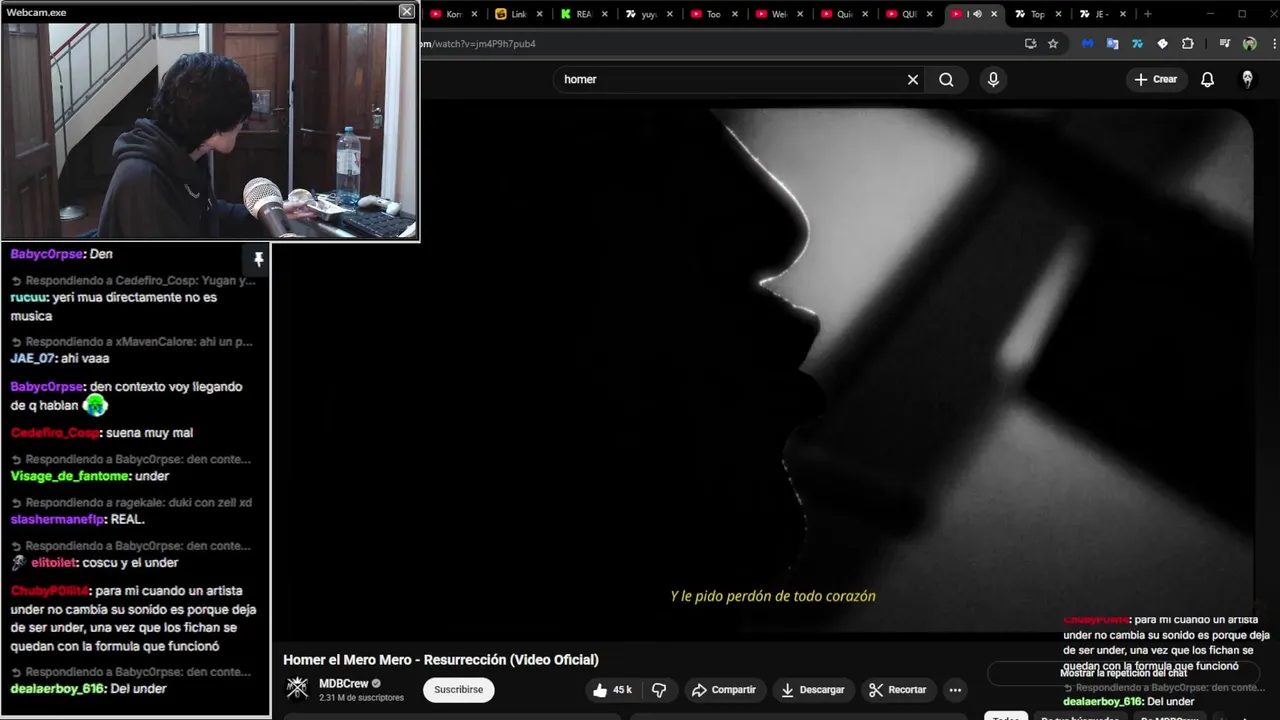The height and width of the screenshot is (720, 1280).
Task: Click the magnifier search button
Action: click(946, 80)
